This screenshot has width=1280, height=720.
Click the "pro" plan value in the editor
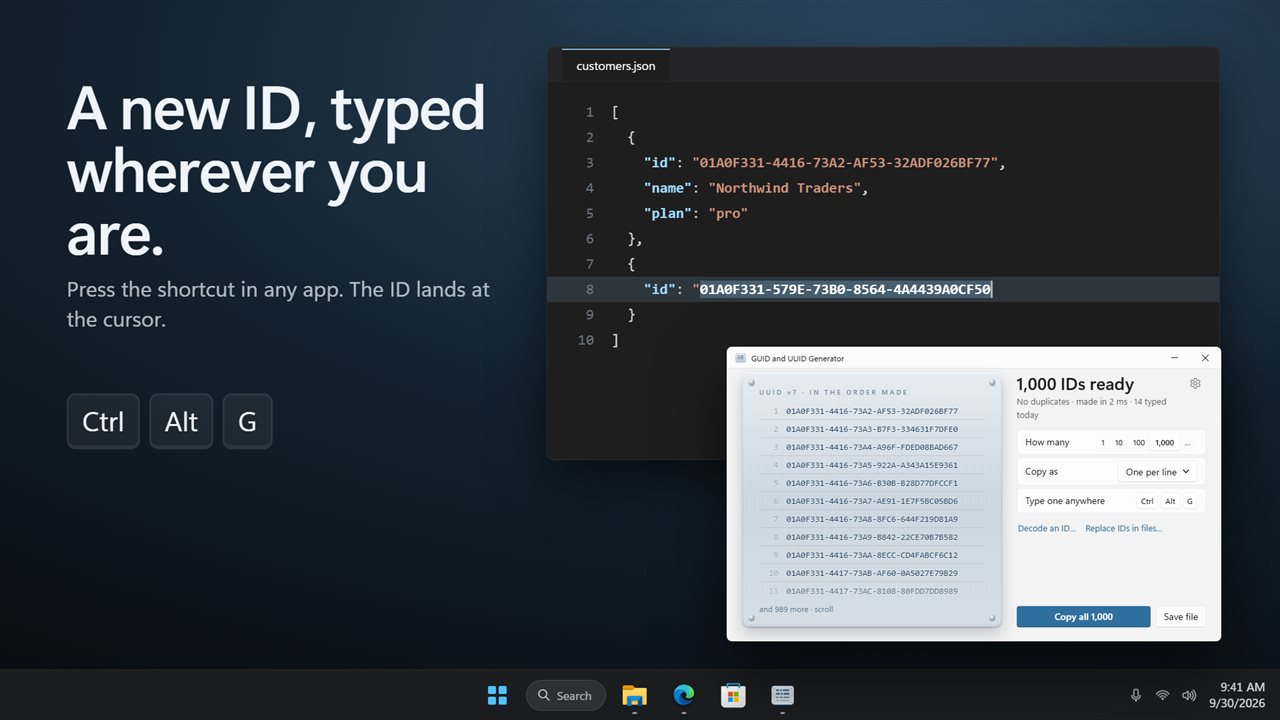tap(728, 213)
